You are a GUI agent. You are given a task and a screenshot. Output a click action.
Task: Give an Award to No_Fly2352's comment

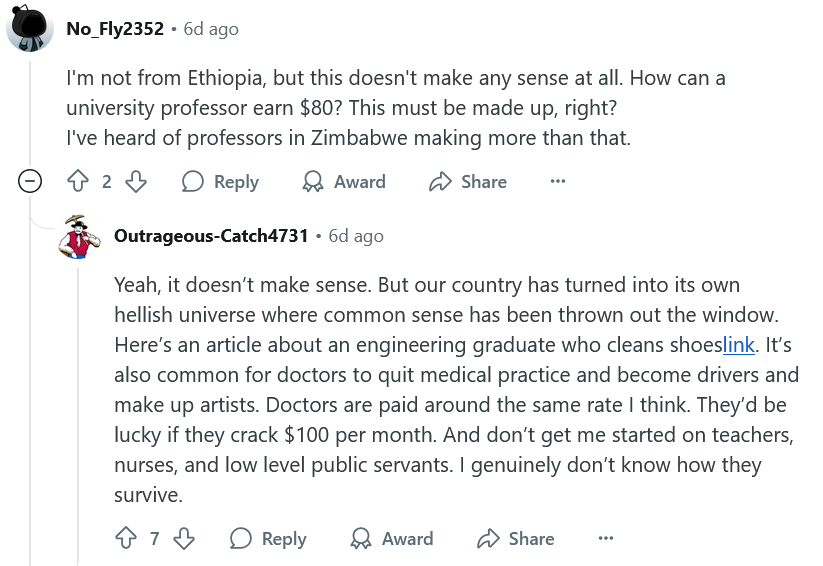[344, 182]
